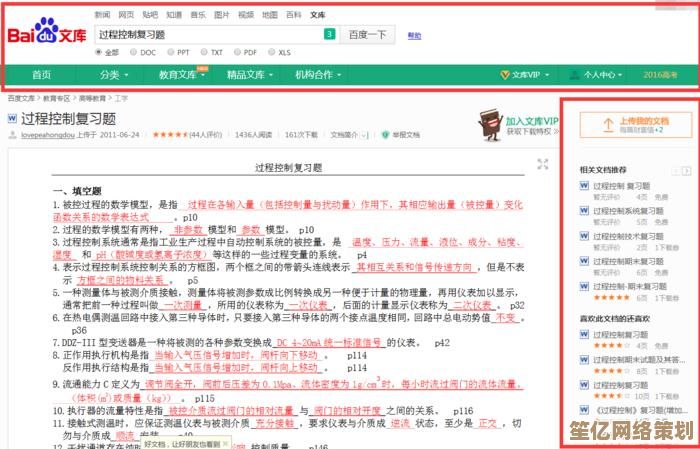
Task: Select the PDF file type filter
Action: click(x=241, y=52)
